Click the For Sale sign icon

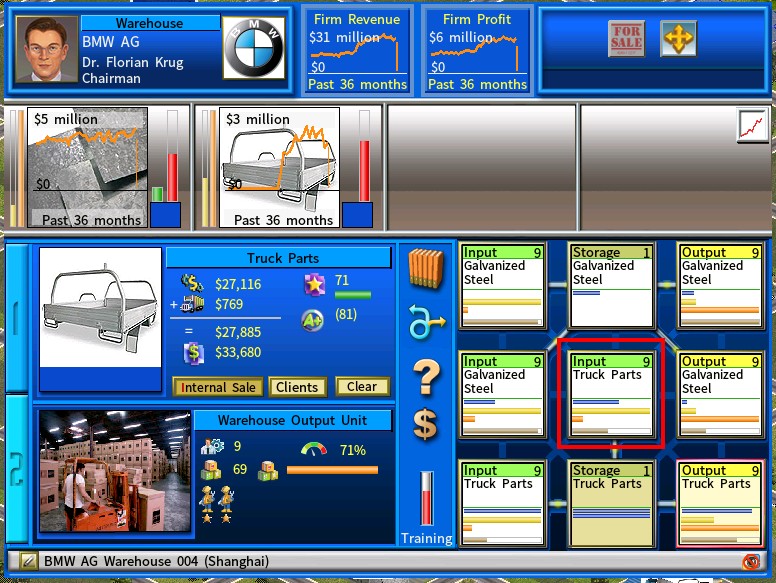[626, 39]
